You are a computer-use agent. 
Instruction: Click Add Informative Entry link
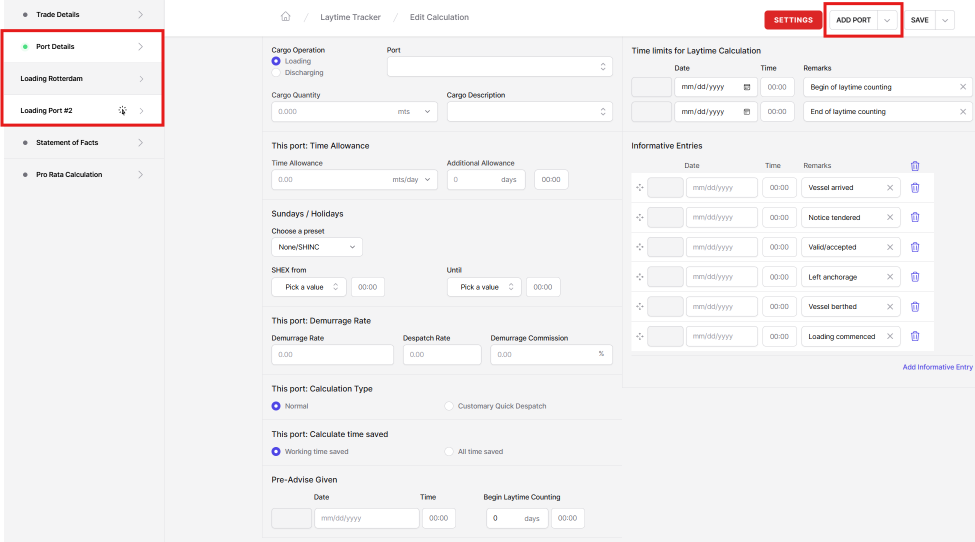coord(937,368)
